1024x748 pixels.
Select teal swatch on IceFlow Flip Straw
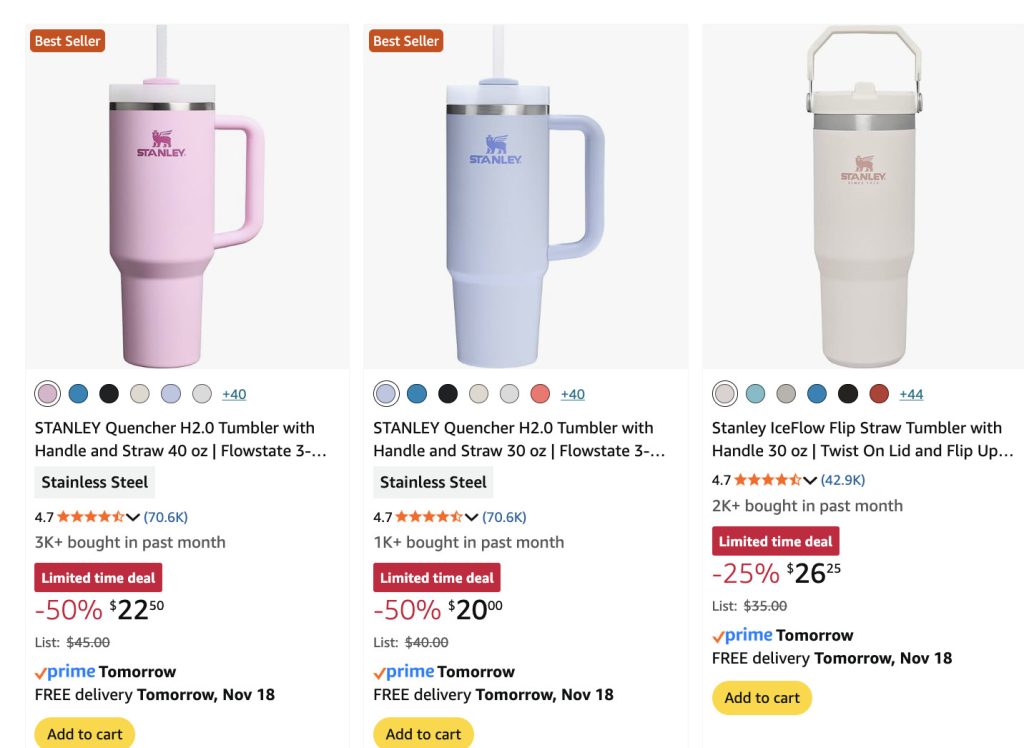click(x=756, y=394)
